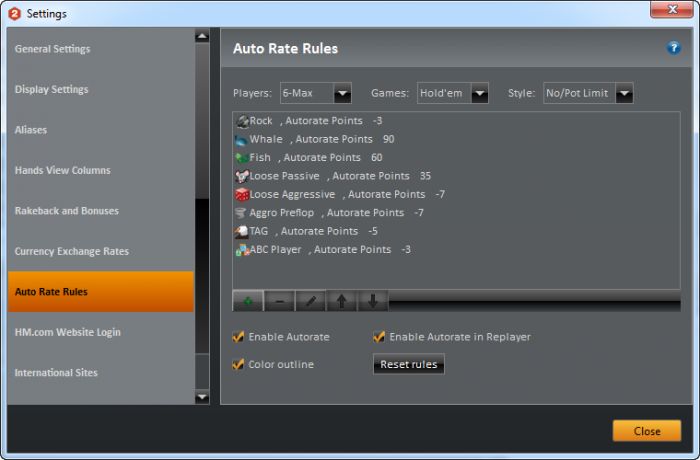The image size is (700, 460).
Task: Select TAG rule name text
Action: point(258,231)
